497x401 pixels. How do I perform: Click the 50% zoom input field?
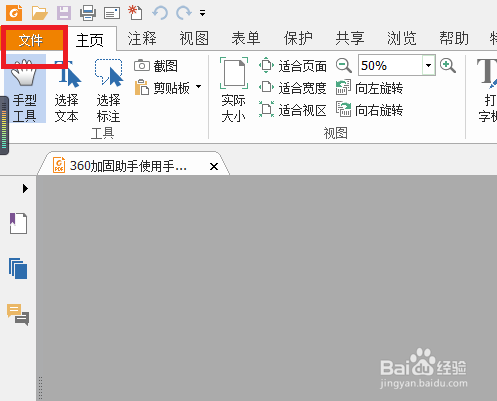pos(390,65)
